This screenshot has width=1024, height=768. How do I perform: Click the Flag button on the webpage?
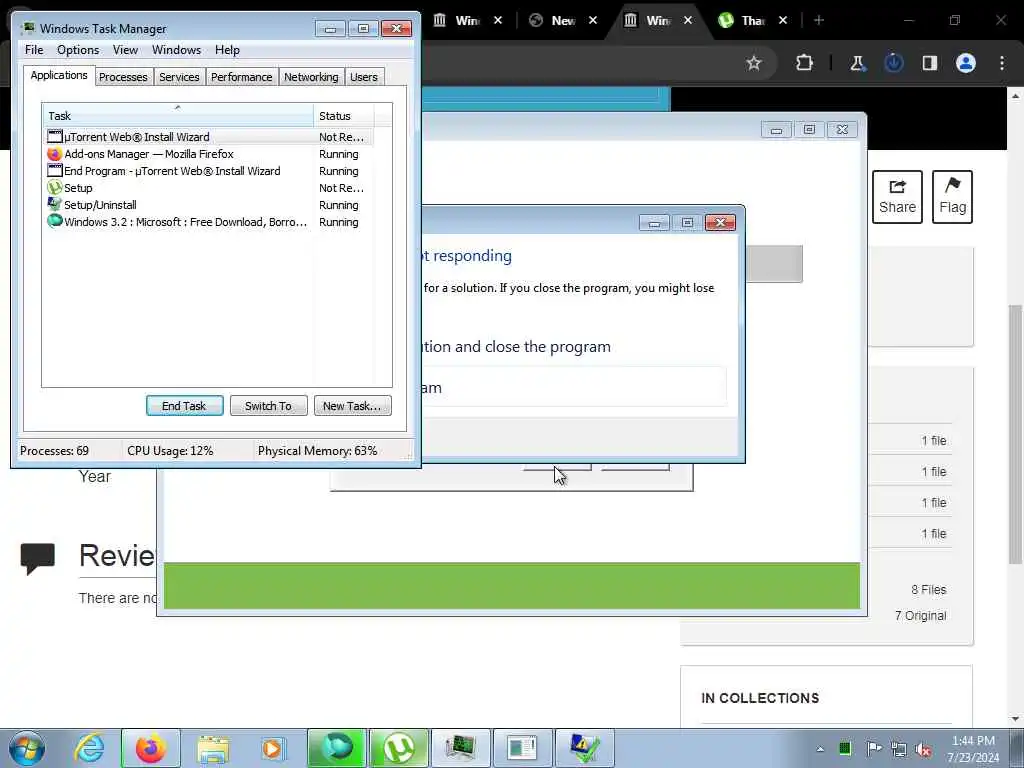click(x=952, y=197)
